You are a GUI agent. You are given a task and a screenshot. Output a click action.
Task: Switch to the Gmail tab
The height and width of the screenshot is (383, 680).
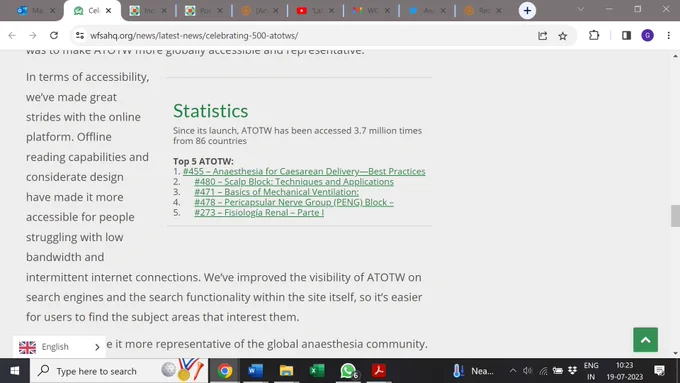(x=371, y=11)
